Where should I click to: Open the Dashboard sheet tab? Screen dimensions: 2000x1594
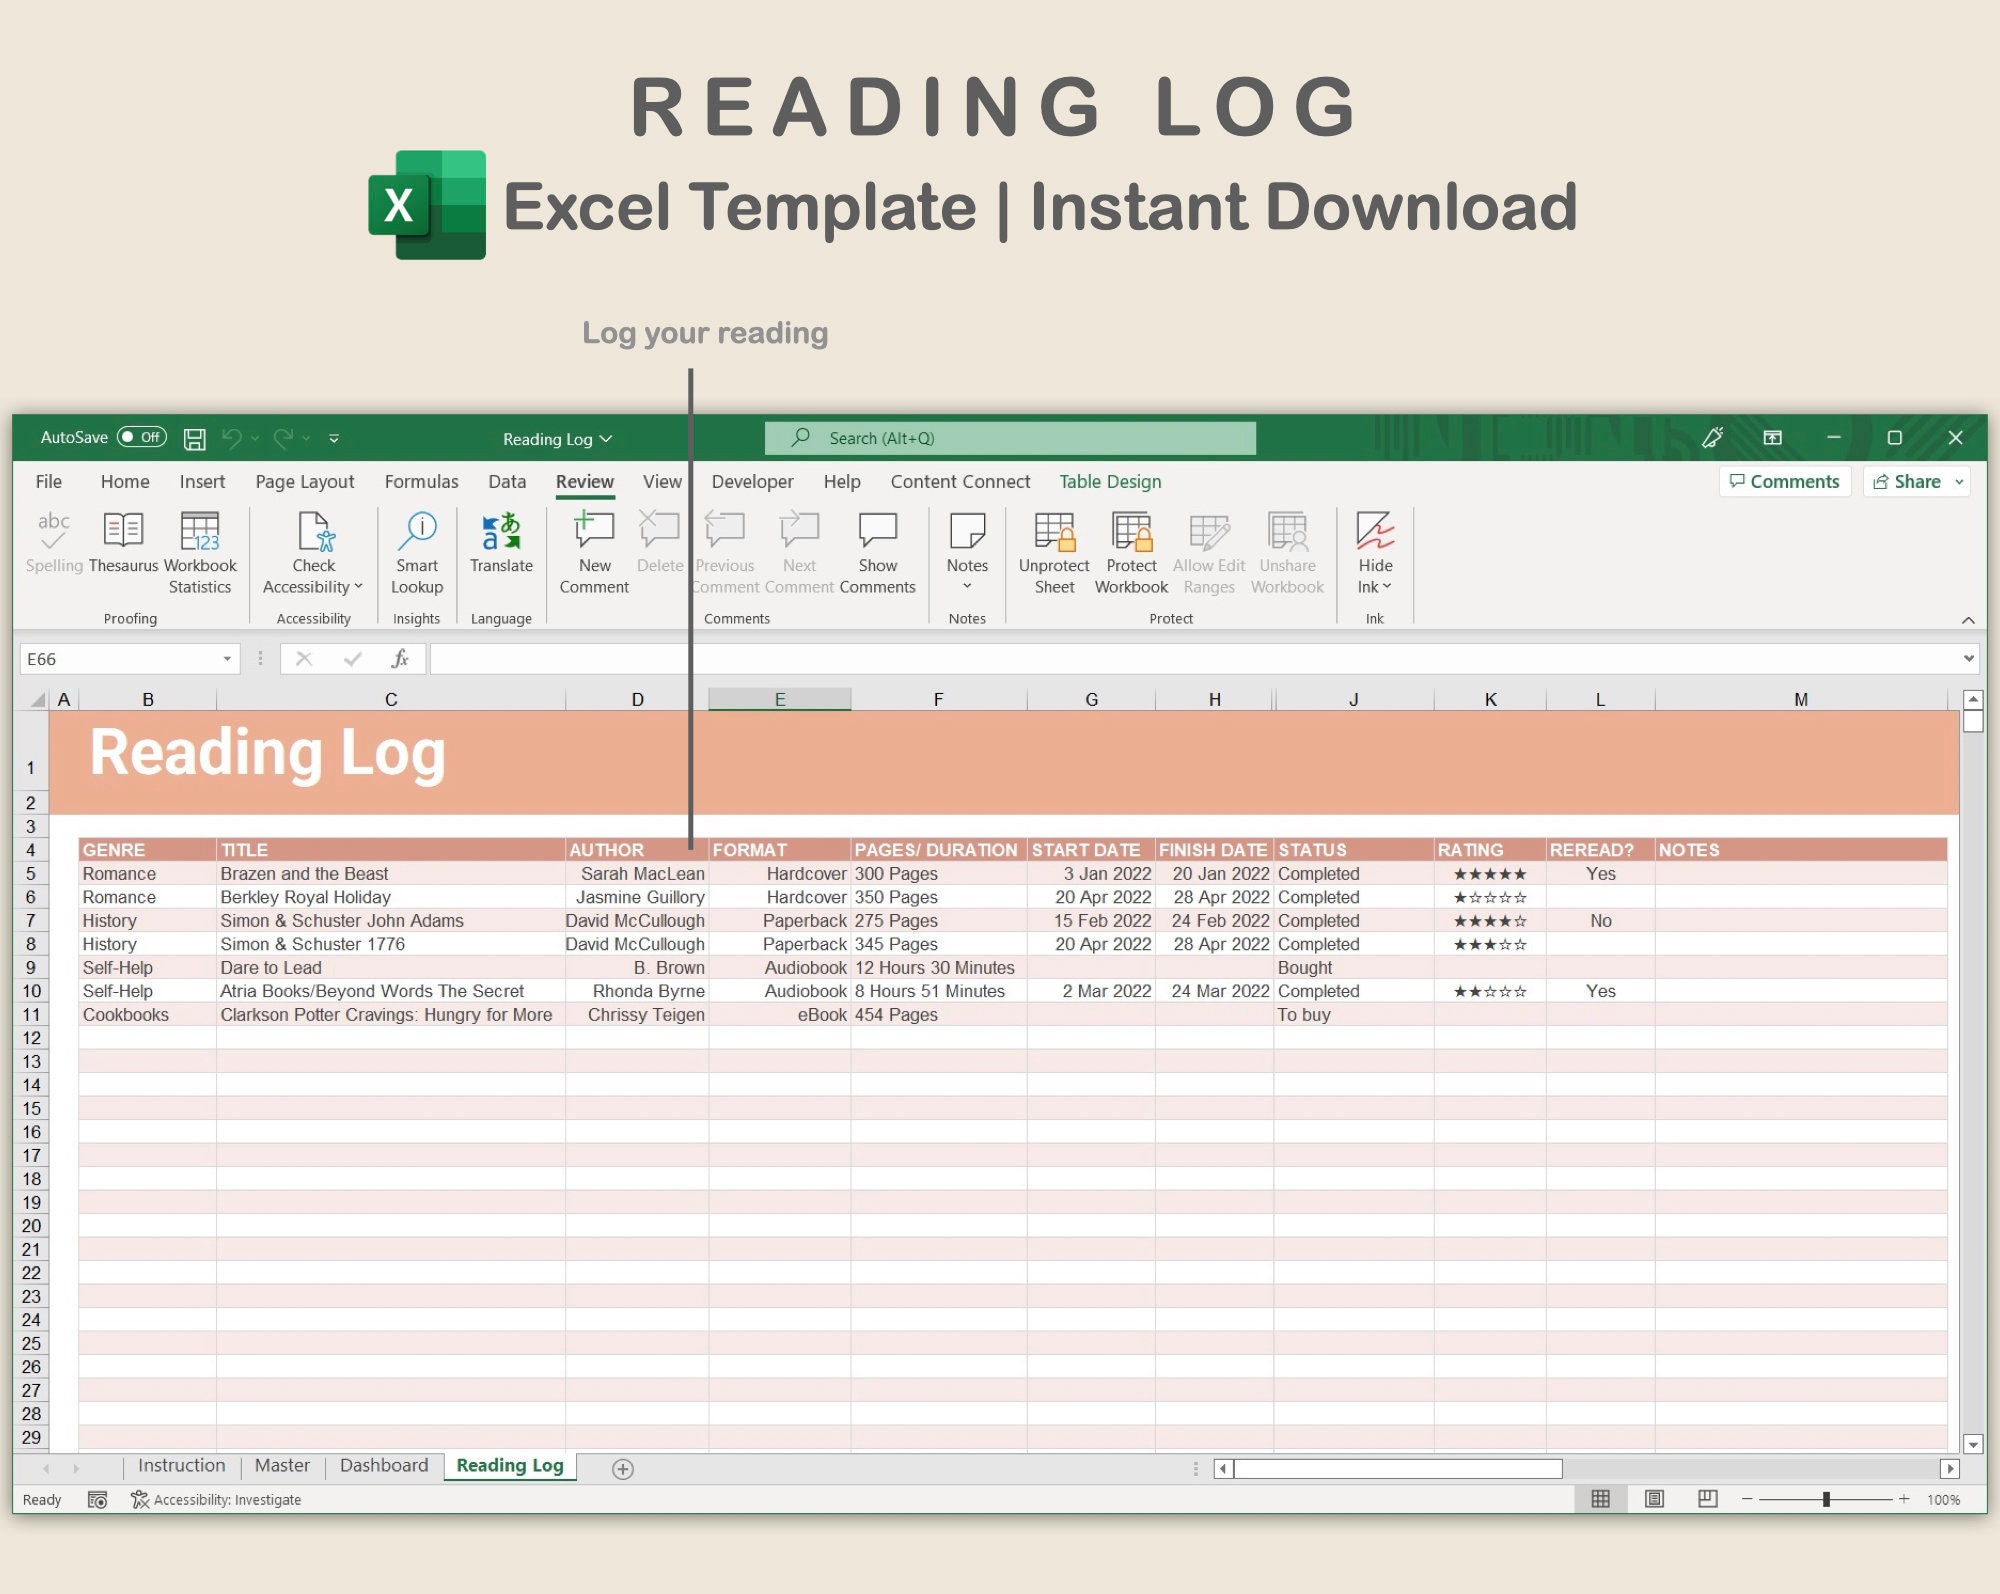point(383,1465)
